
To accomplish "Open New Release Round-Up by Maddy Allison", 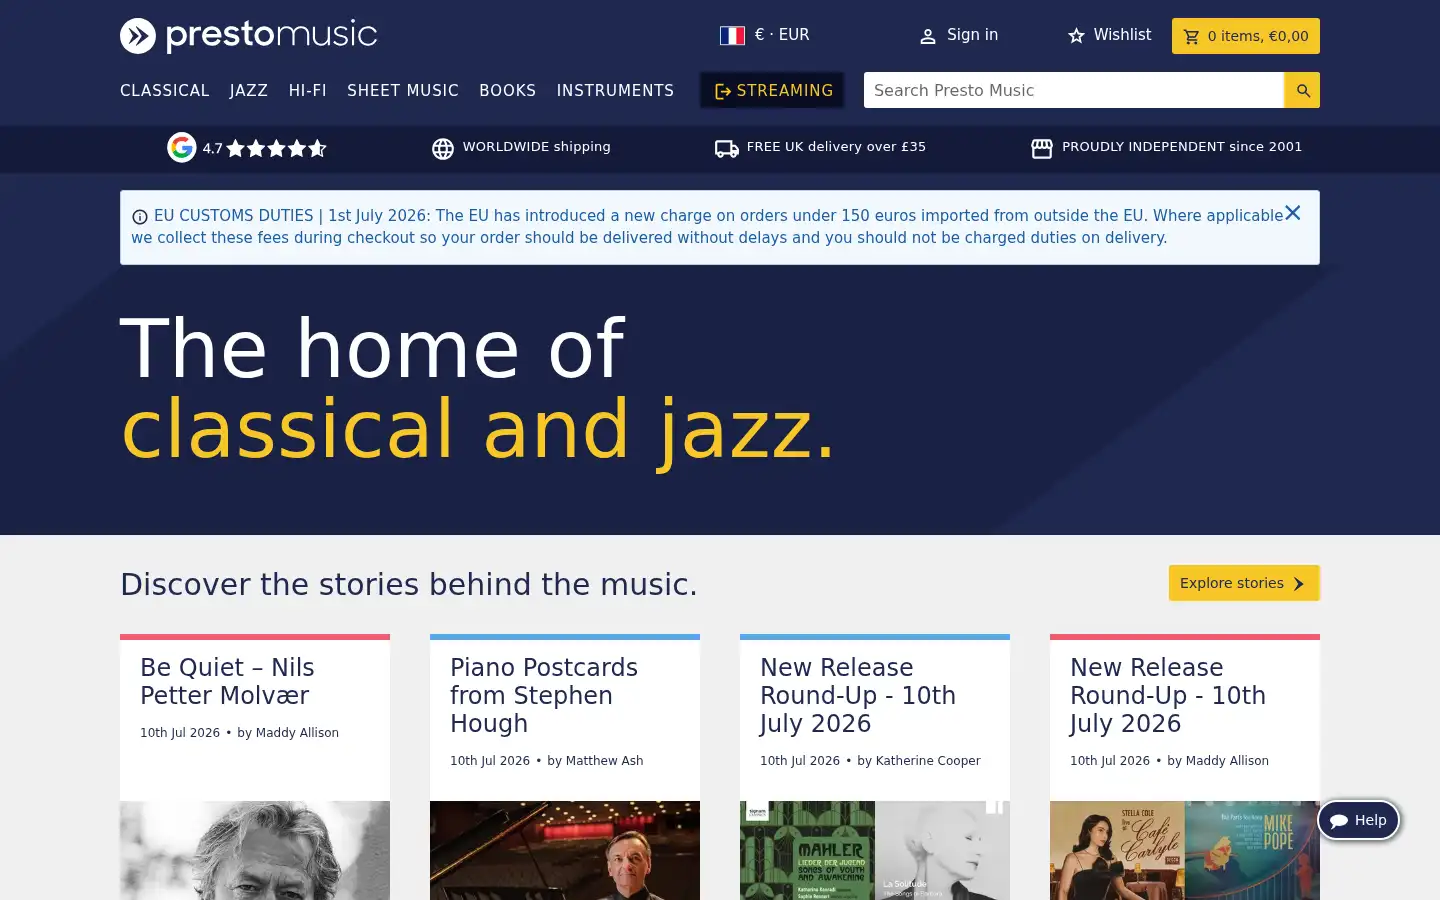I will [x=1168, y=695].
